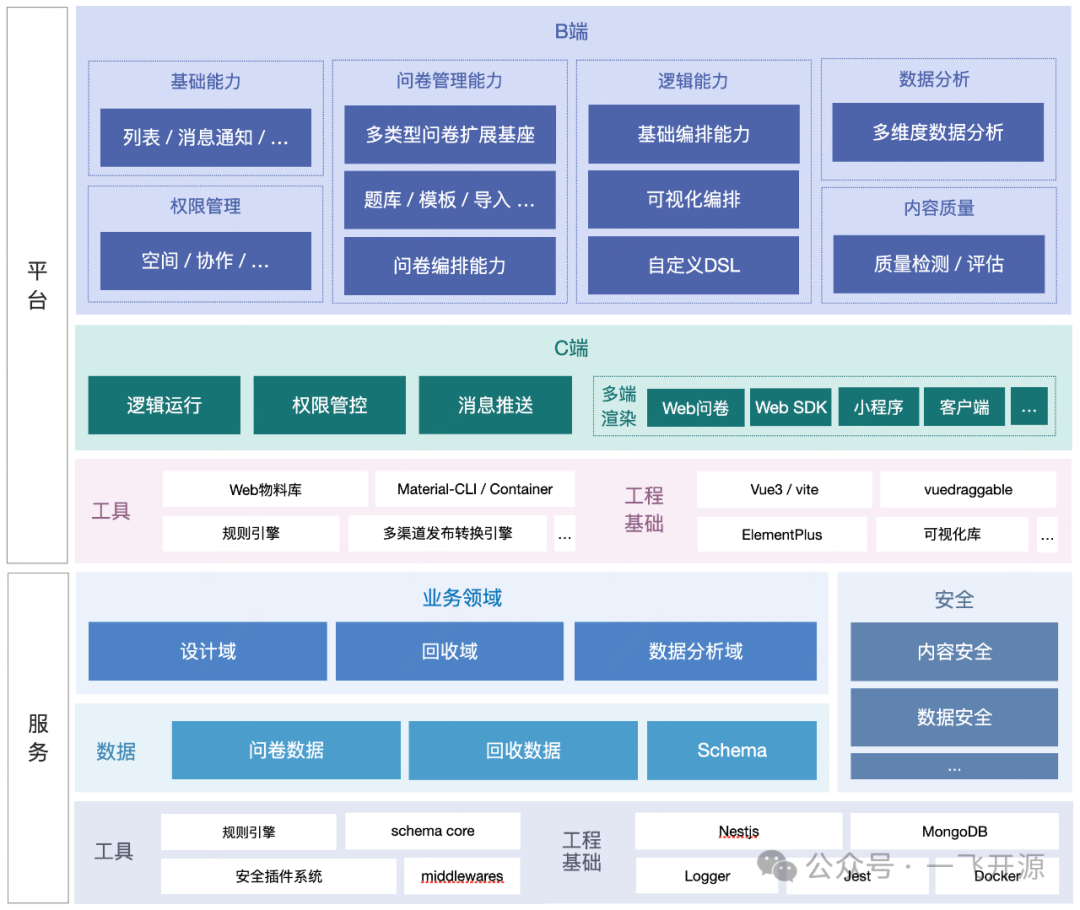Select the Web物料库 cell
This screenshot has width=1080, height=910.
[x=265, y=490]
